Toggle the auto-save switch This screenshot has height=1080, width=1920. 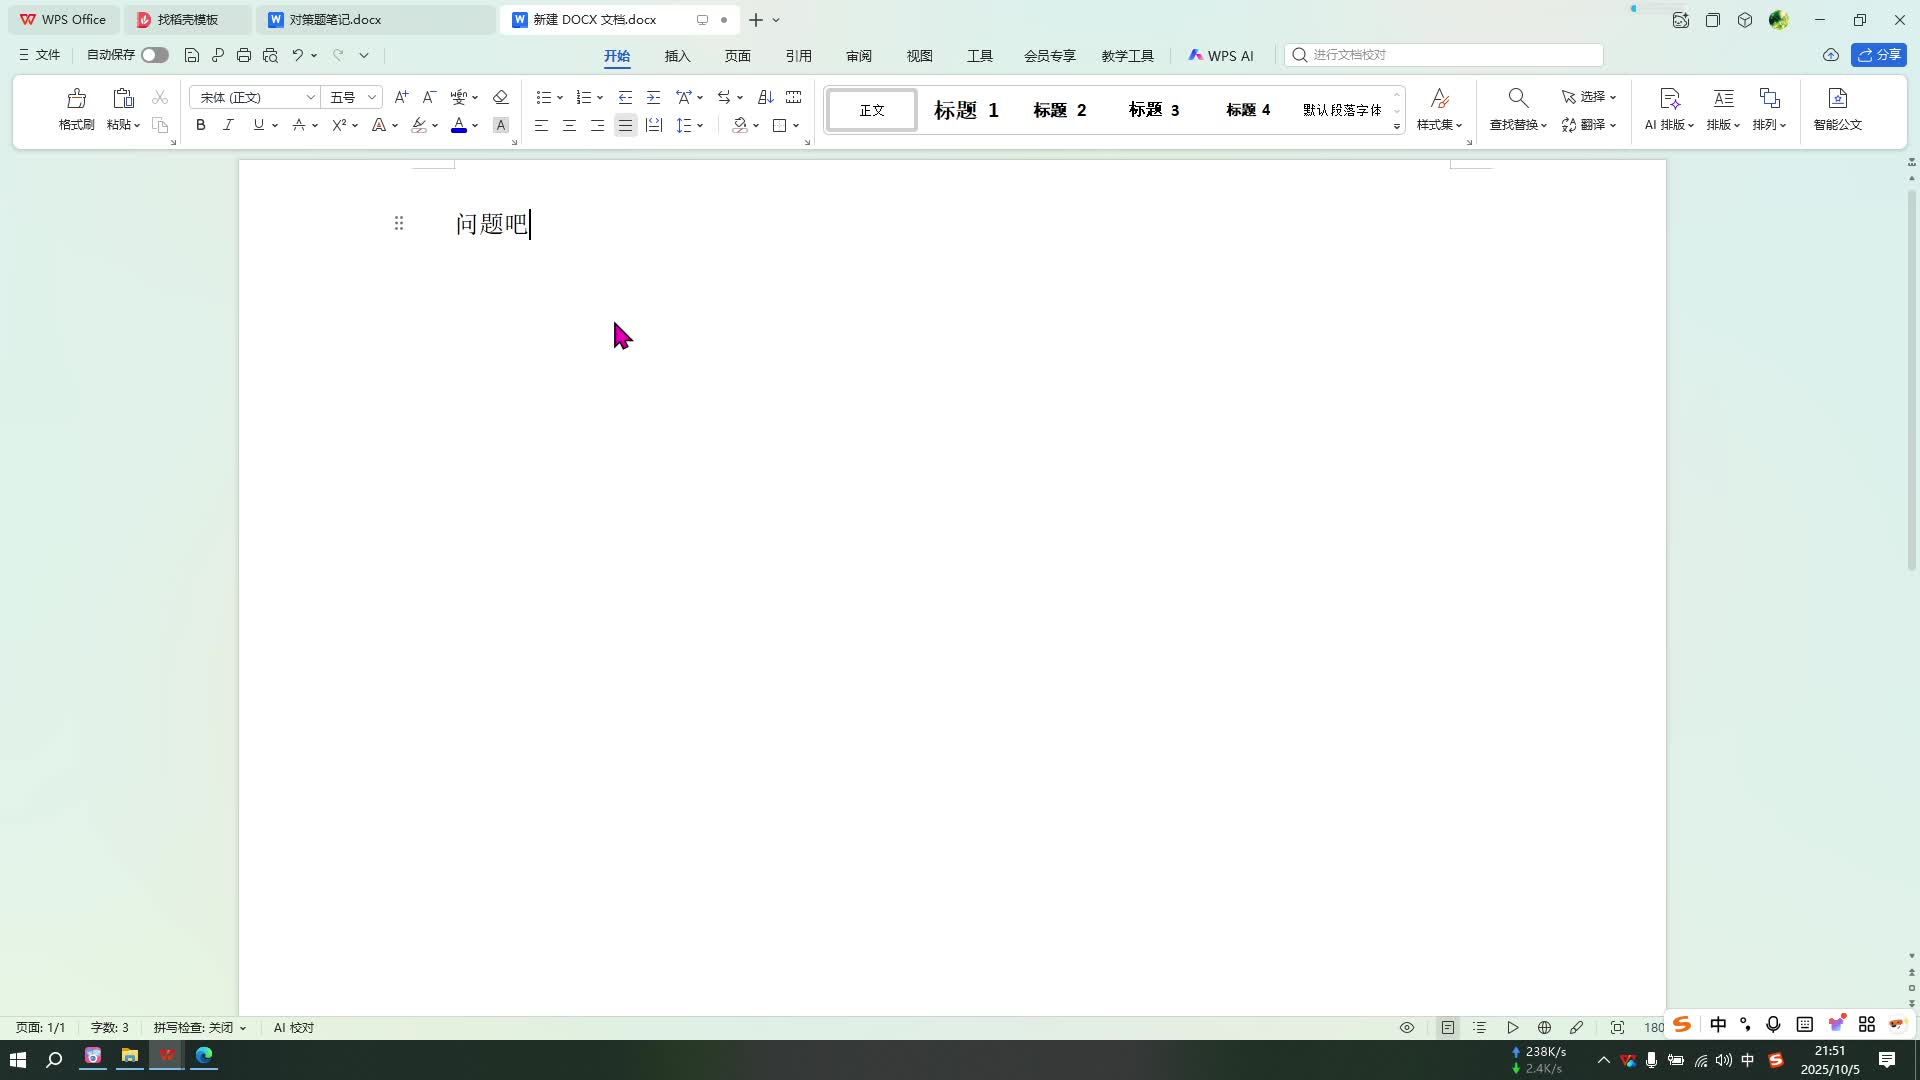(x=154, y=55)
